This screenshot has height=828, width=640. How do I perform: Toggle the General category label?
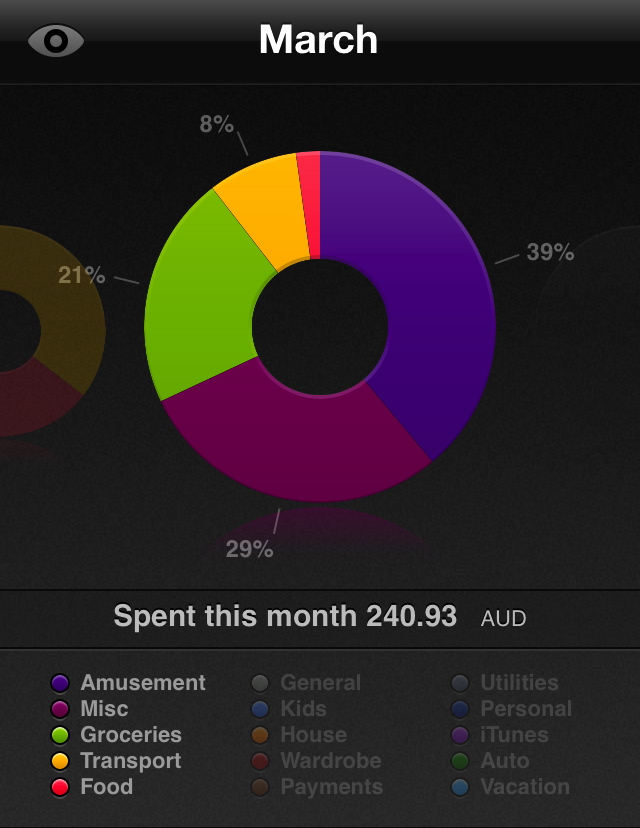click(320, 683)
